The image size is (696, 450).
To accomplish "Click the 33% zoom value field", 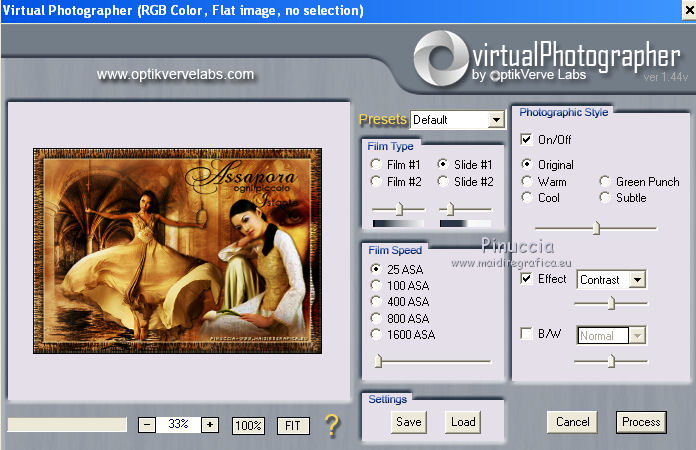I will [x=178, y=424].
